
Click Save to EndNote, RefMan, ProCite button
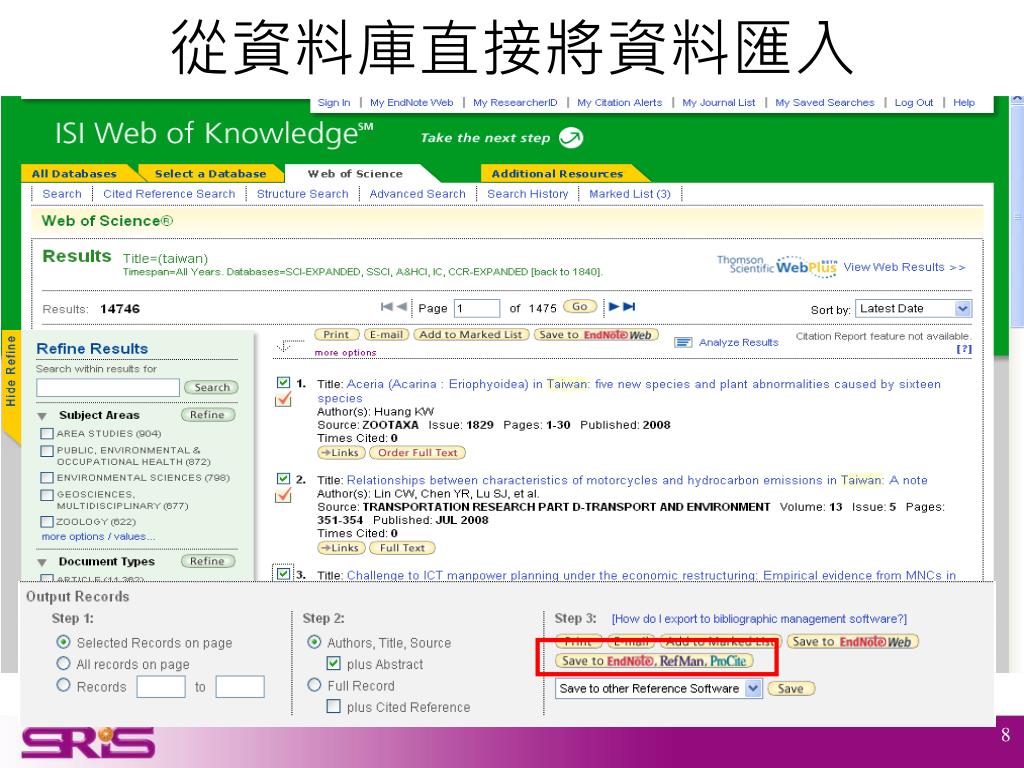click(654, 661)
